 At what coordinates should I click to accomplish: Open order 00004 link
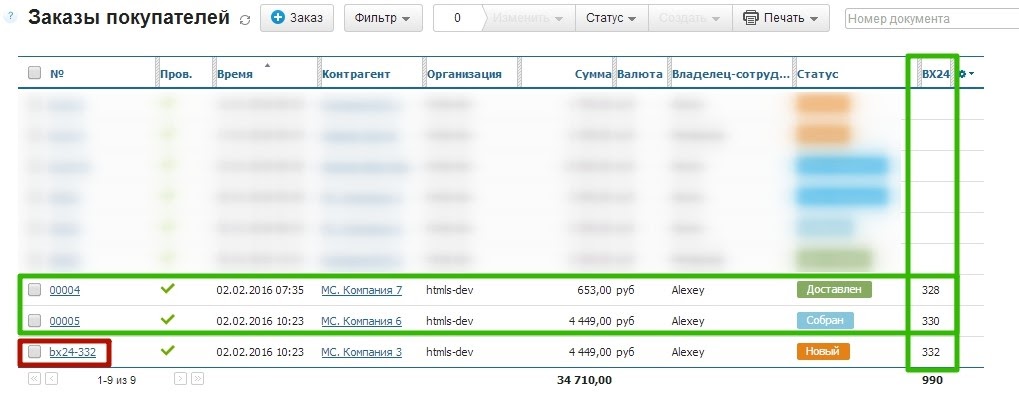click(65, 290)
